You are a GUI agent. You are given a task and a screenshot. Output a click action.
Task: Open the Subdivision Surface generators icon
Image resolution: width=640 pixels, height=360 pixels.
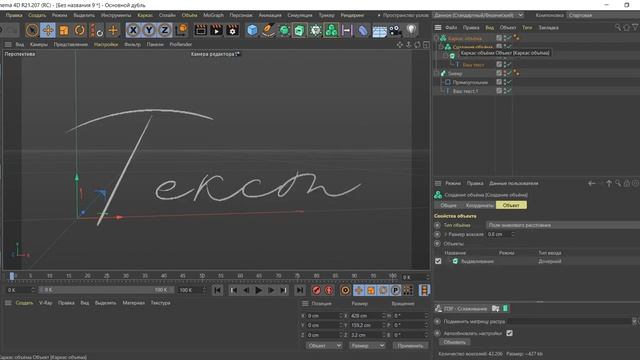(284, 30)
